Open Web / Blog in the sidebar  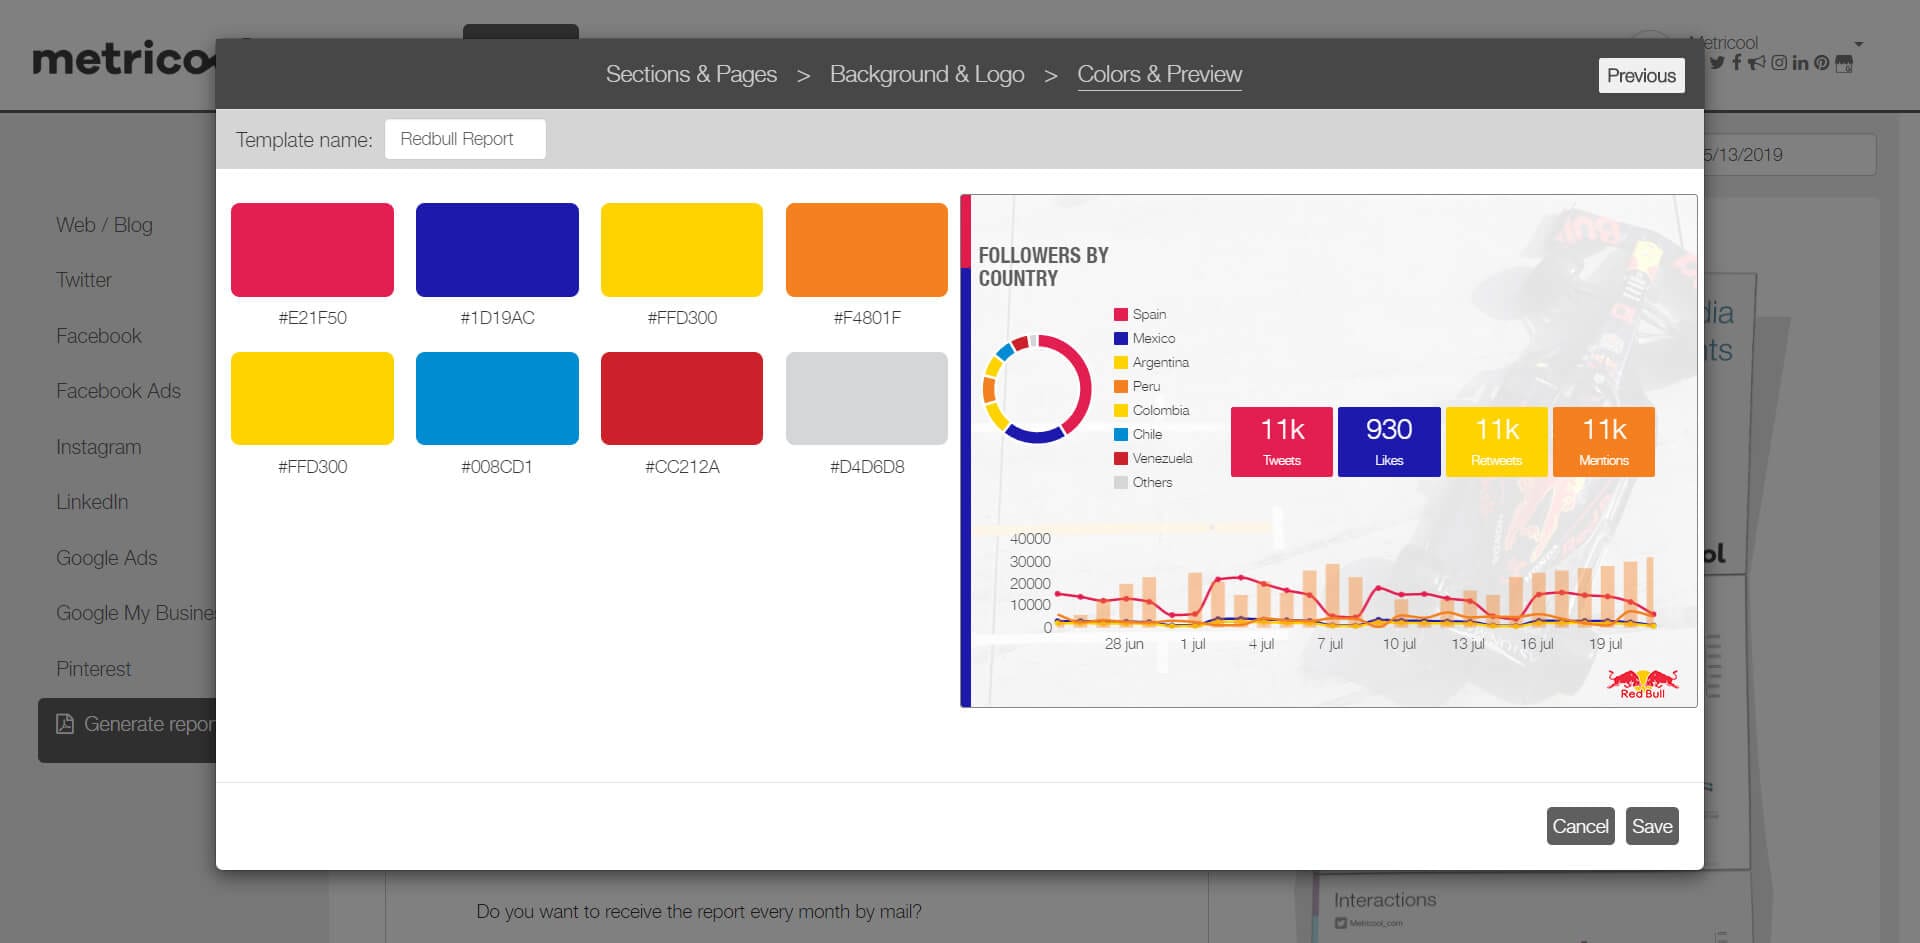click(104, 225)
